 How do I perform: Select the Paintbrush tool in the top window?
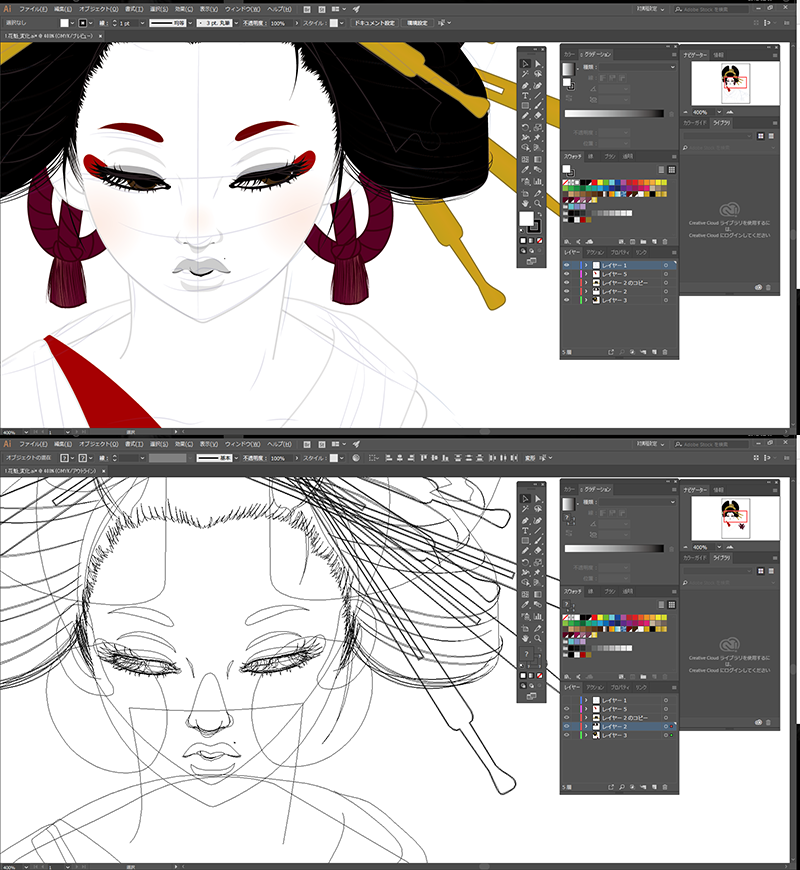pyautogui.click(x=538, y=106)
